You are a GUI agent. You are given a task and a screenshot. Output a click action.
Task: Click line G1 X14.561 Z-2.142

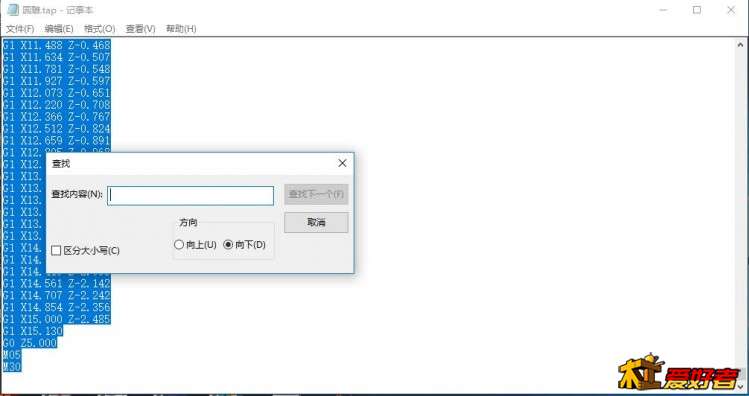click(56, 283)
